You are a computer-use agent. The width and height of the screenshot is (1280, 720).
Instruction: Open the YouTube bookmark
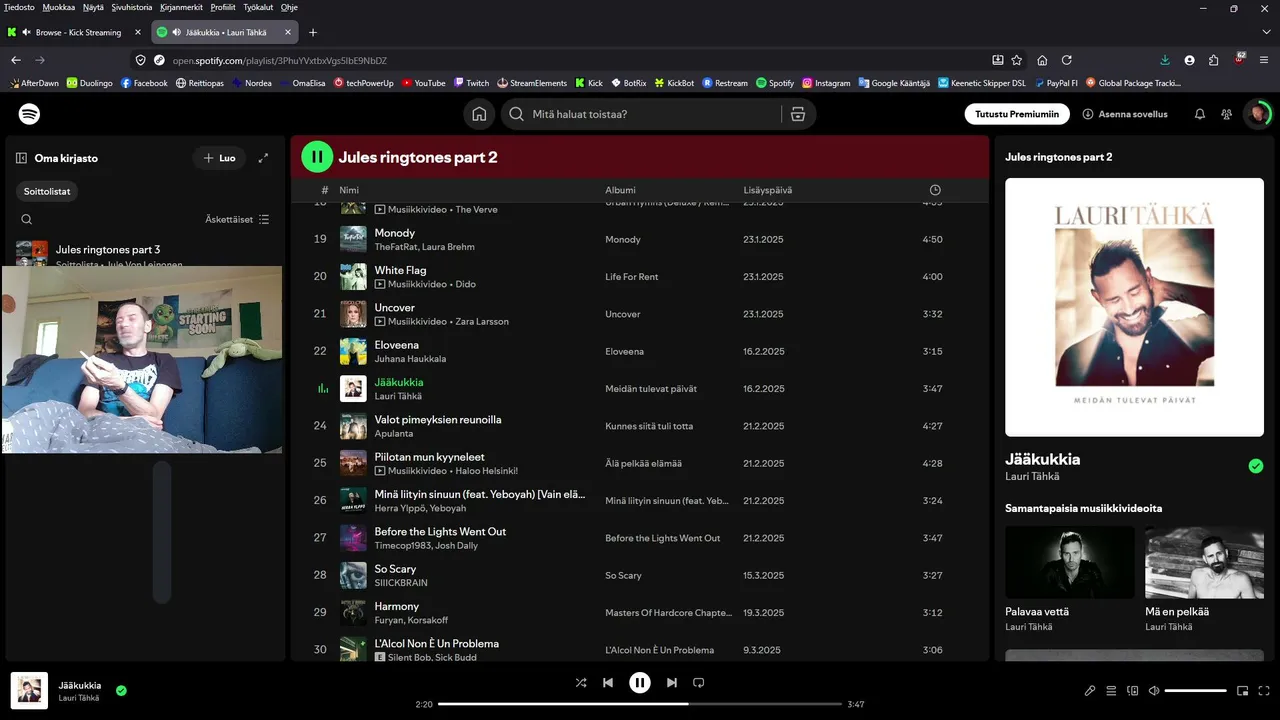[x=423, y=83]
